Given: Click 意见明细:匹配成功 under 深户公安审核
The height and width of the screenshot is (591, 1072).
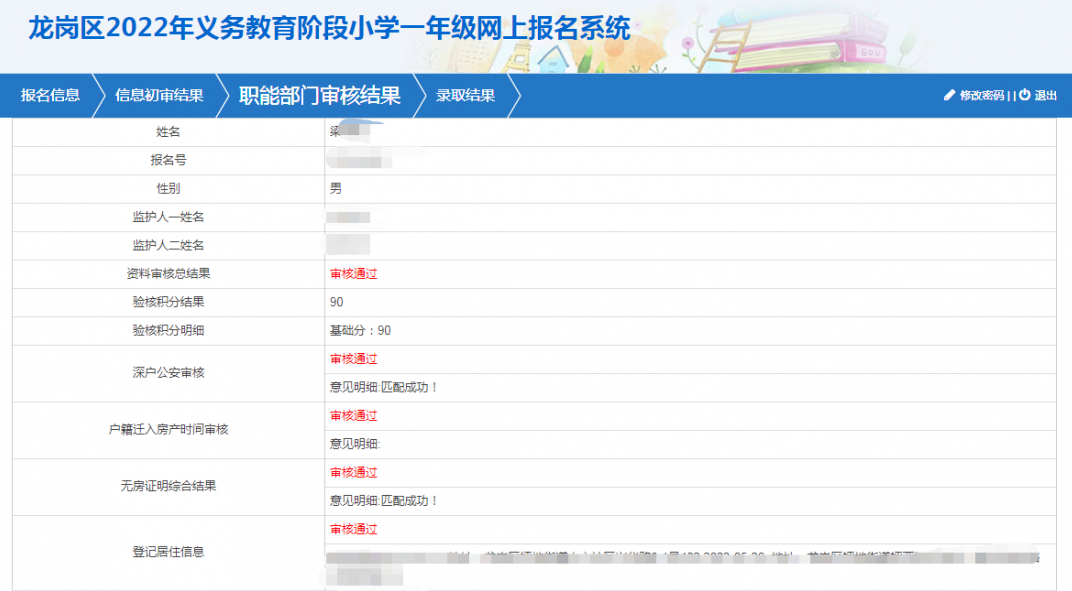Looking at the screenshot, I should (x=384, y=387).
